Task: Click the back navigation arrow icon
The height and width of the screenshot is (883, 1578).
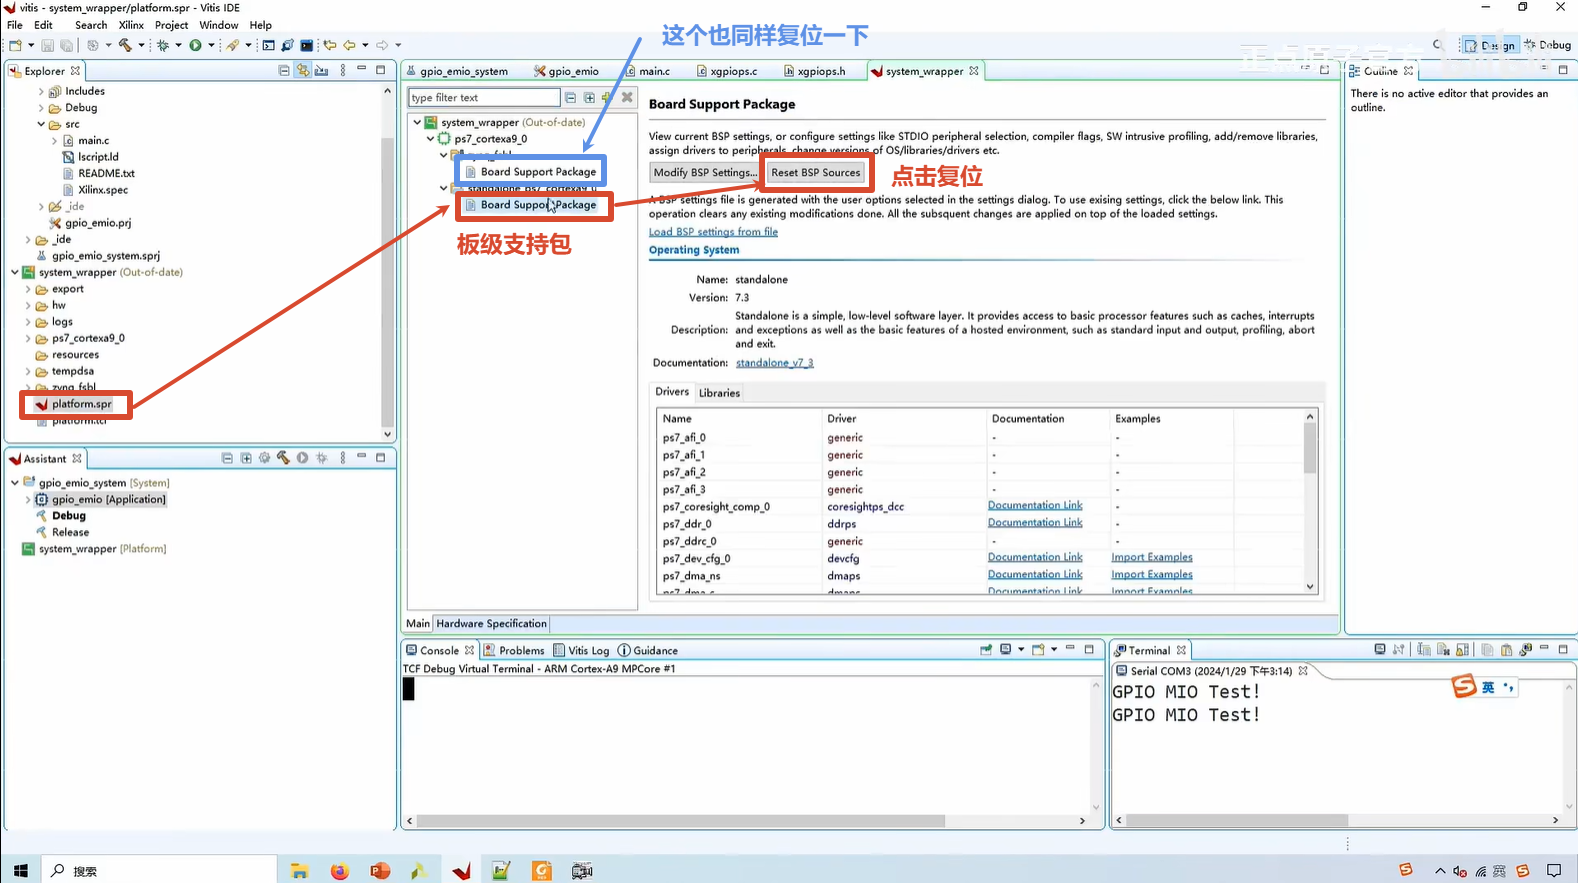Action: [349, 45]
